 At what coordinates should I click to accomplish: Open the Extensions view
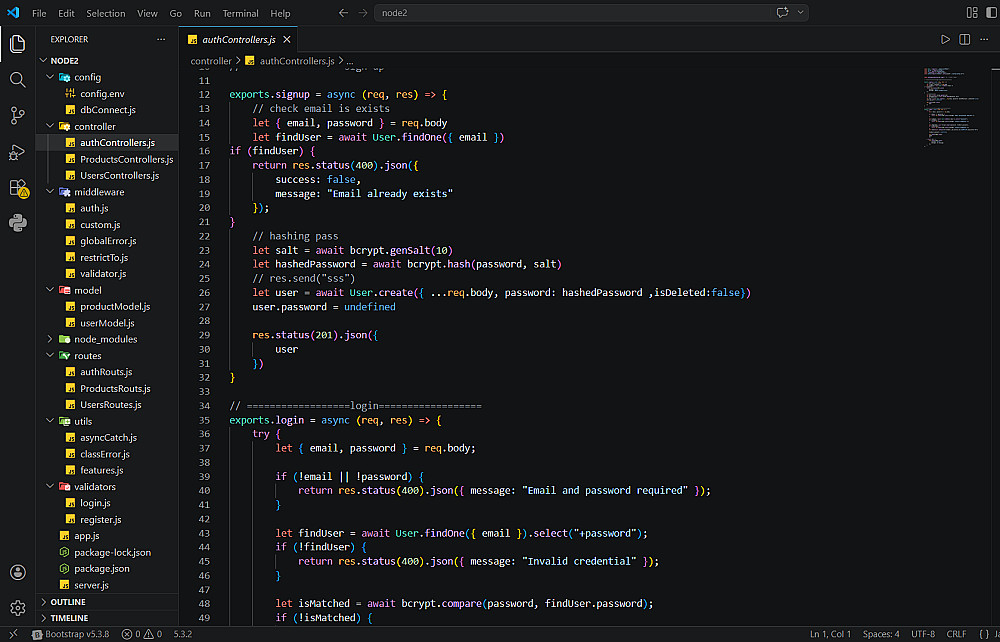[17, 188]
